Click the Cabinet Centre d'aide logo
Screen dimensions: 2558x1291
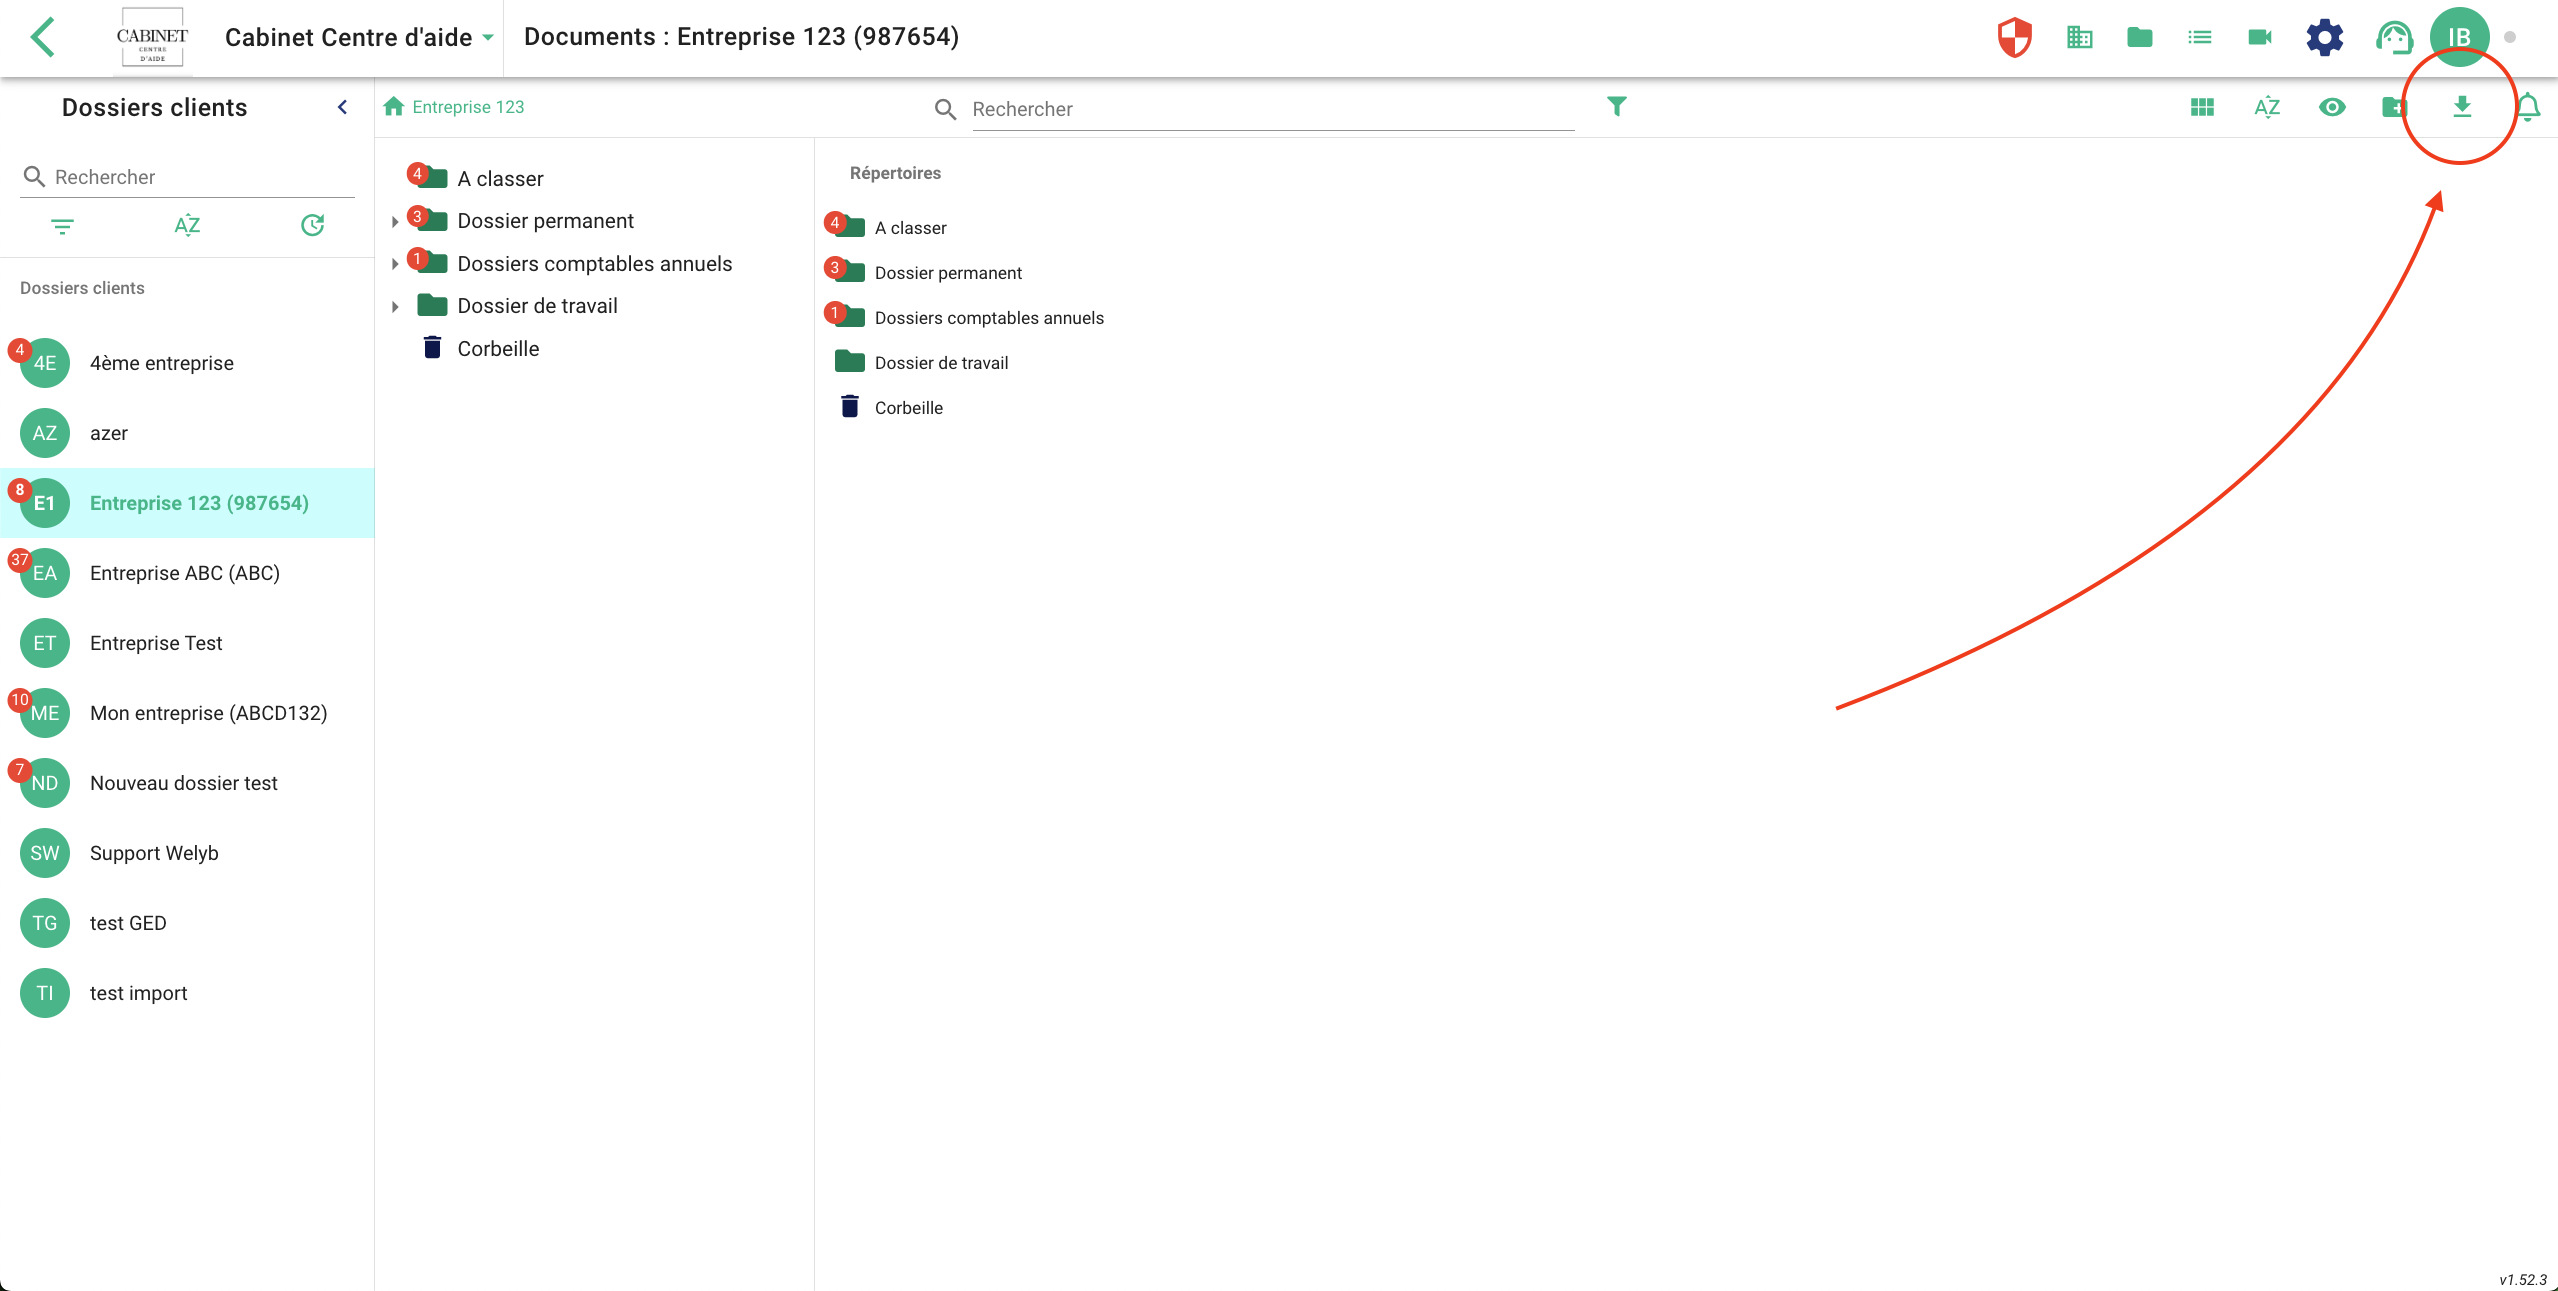pos(152,38)
